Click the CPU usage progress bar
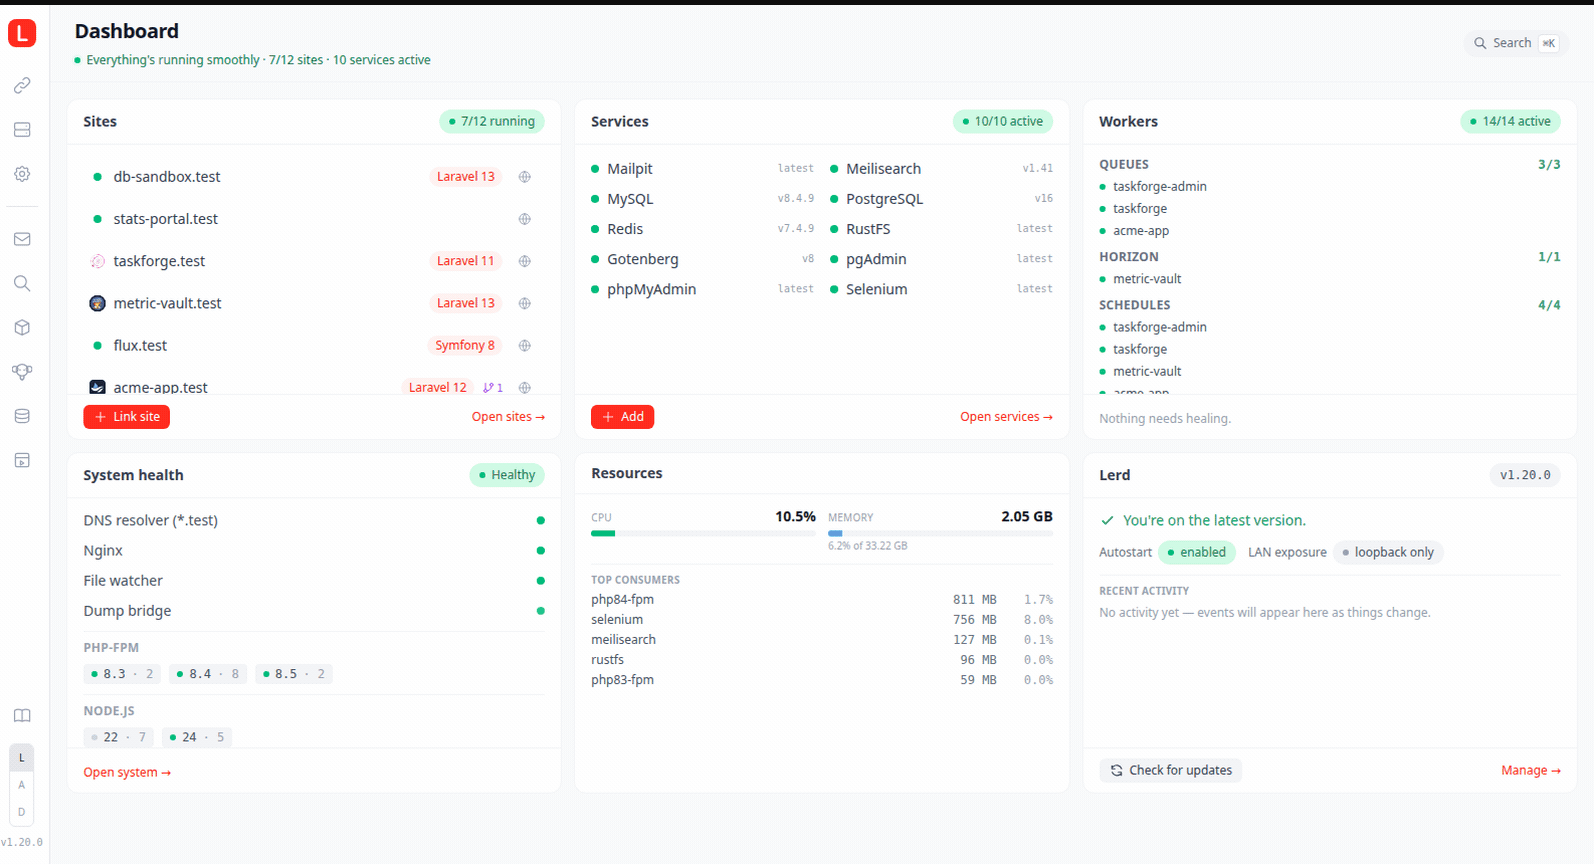The image size is (1594, 864). point(703,534)
